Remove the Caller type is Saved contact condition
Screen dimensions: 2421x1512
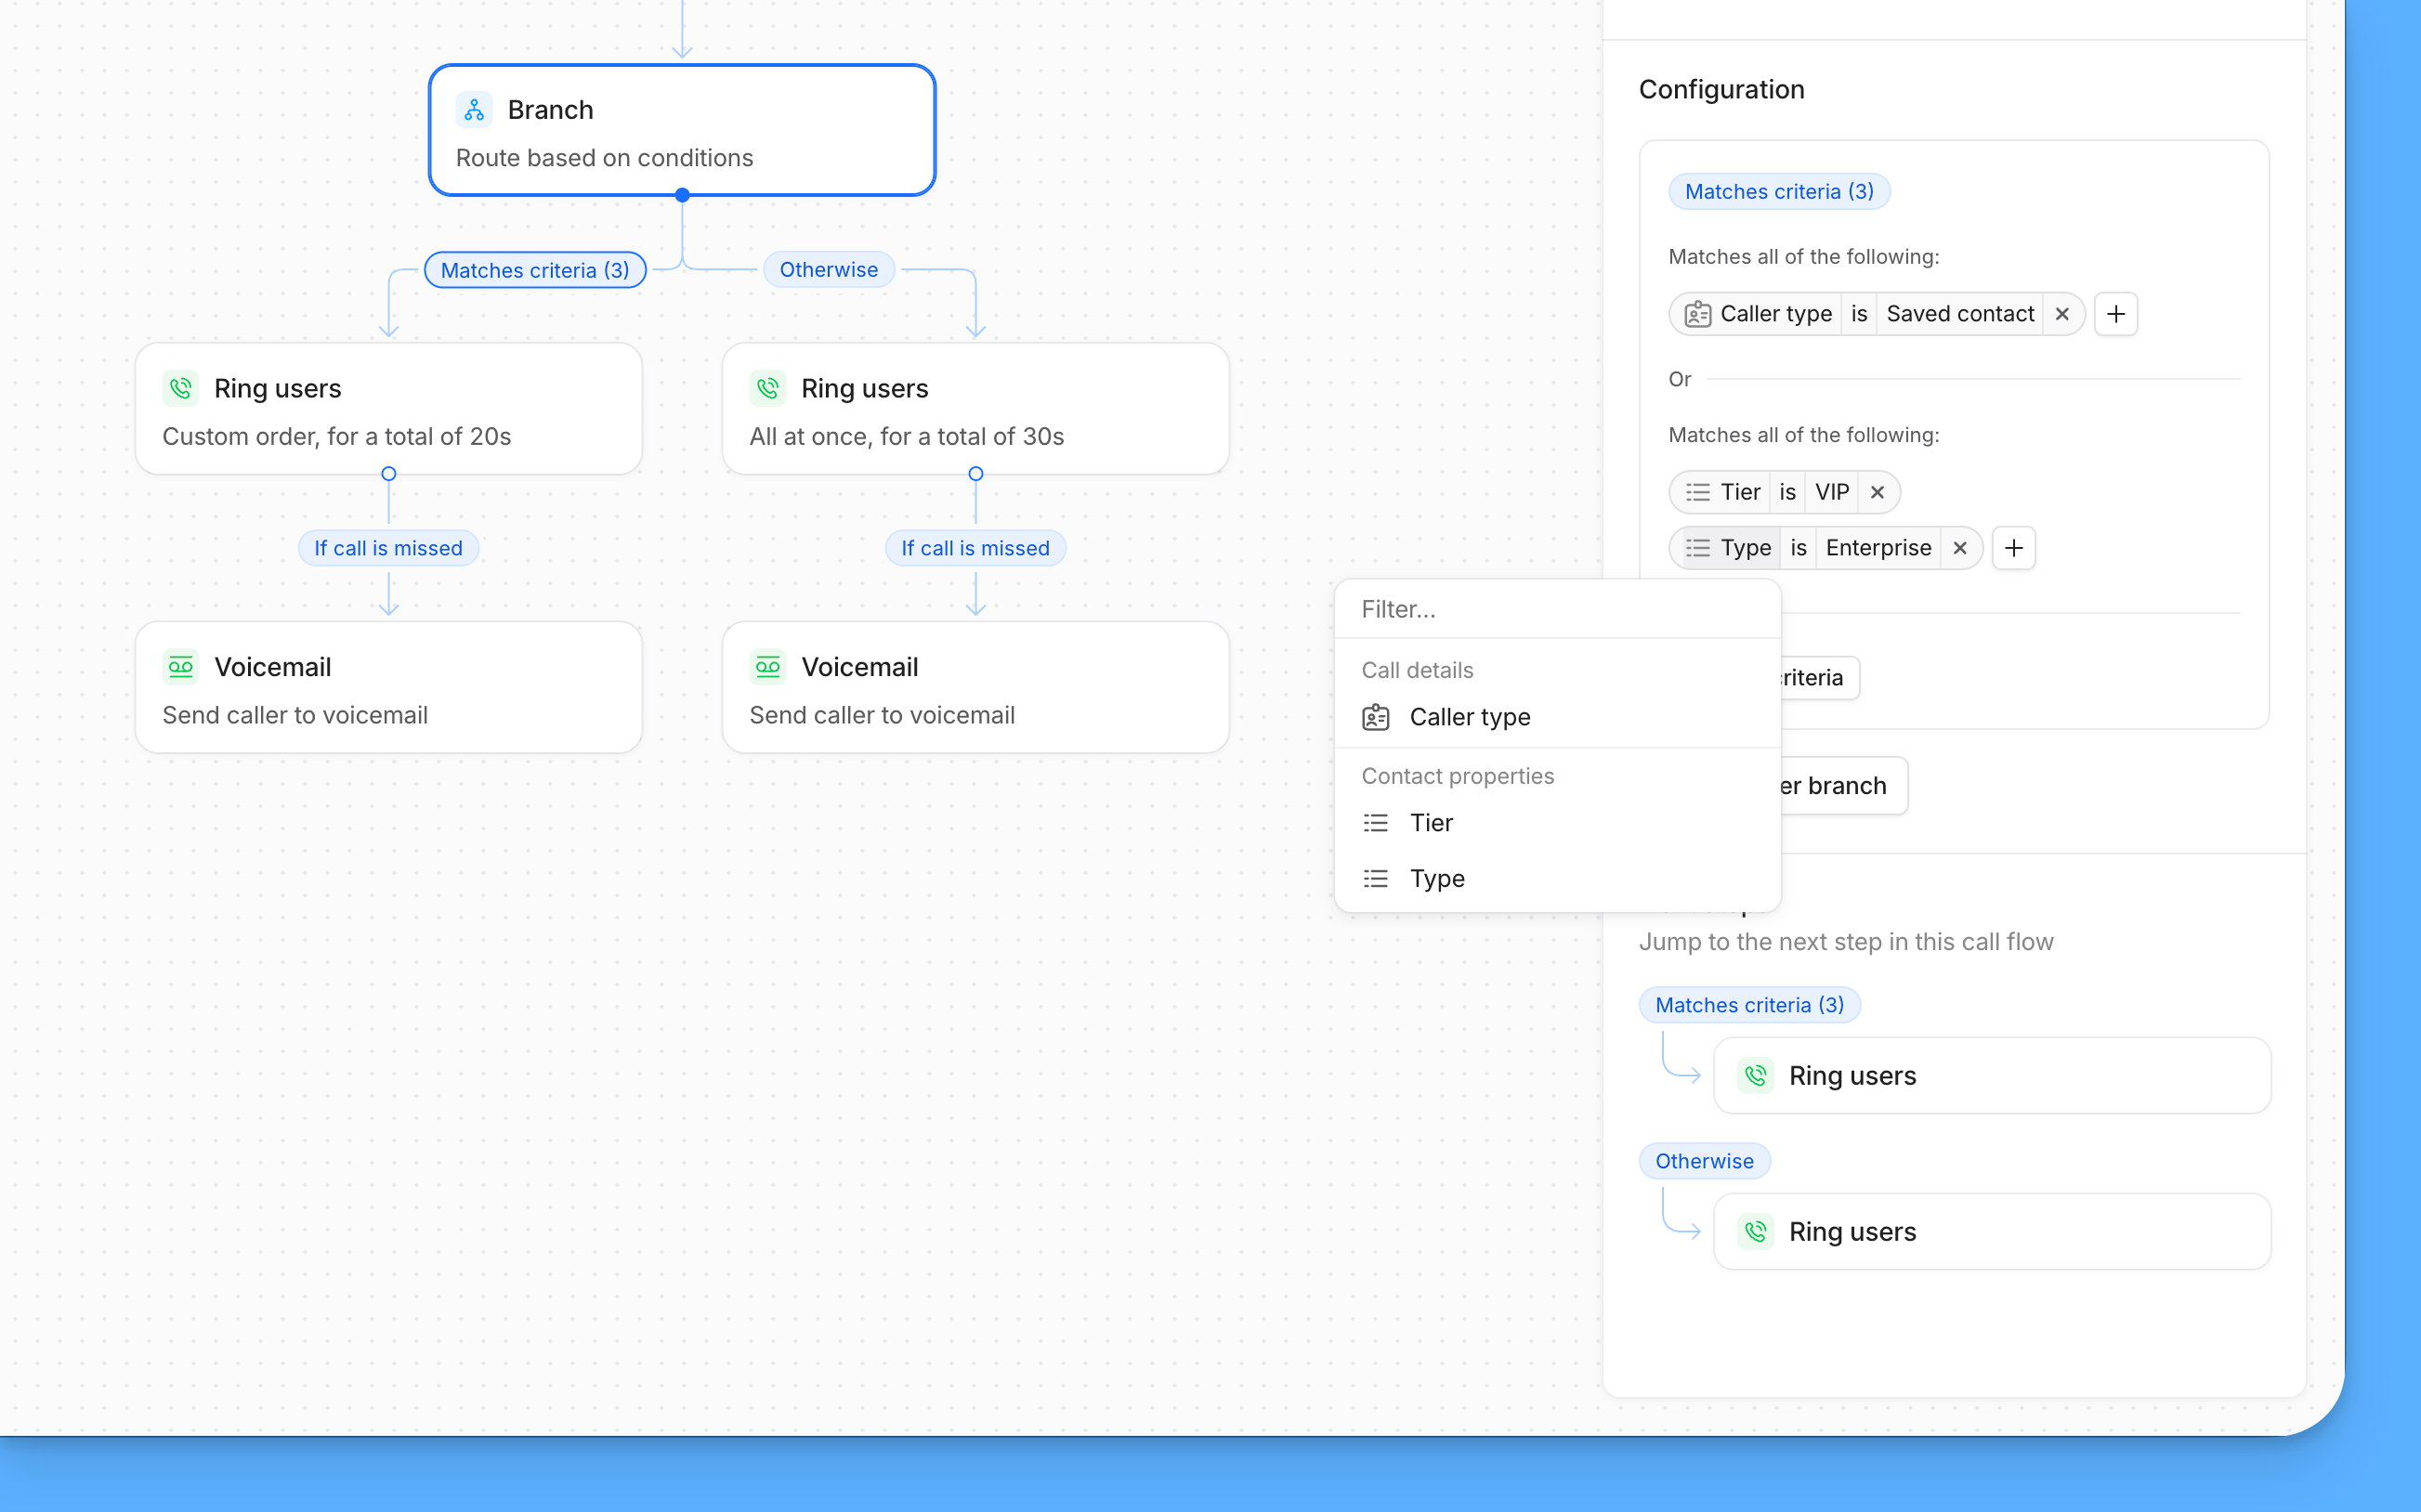(x=2062, y=314)
